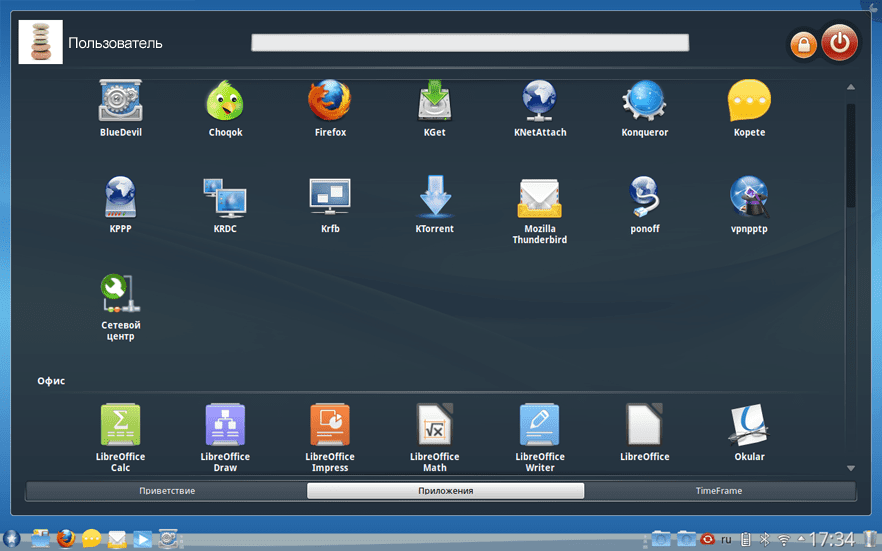Launch Choqok microblogging client
Image resolution: width=882 pixels, height=551 pixels.
click(x=225, y=108)
